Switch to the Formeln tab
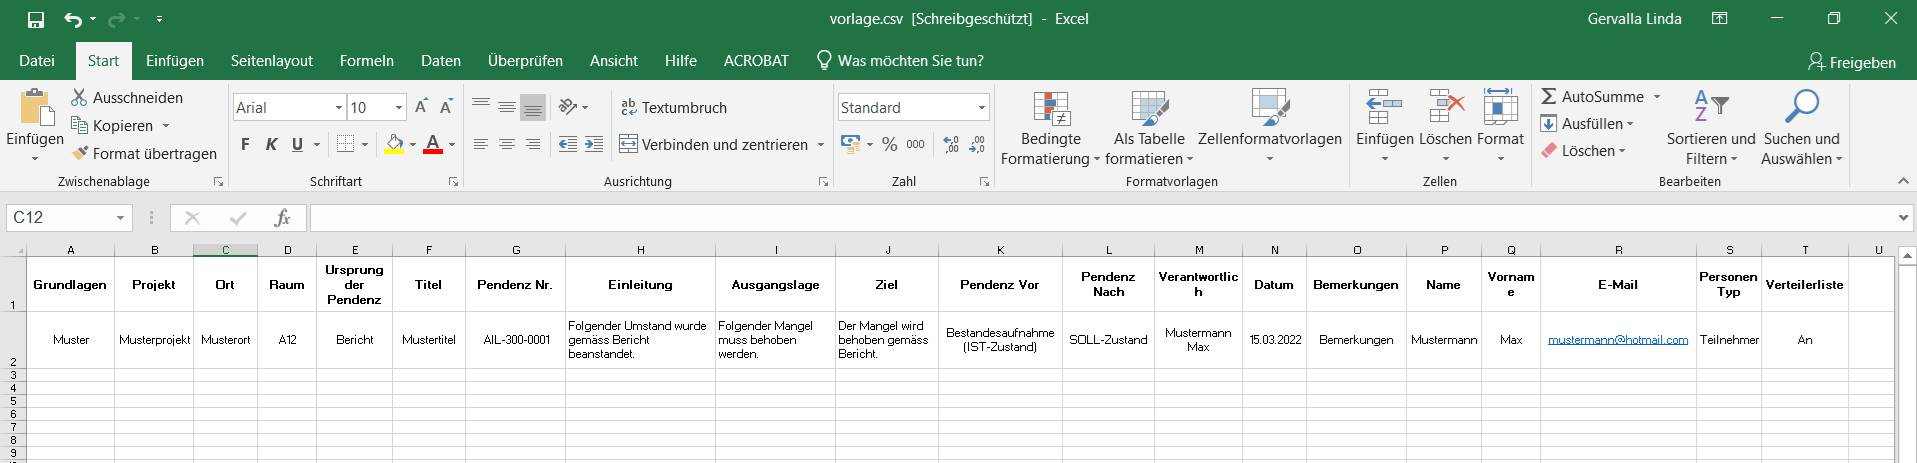Screen dimensions: 1917x463 [367, 61]
